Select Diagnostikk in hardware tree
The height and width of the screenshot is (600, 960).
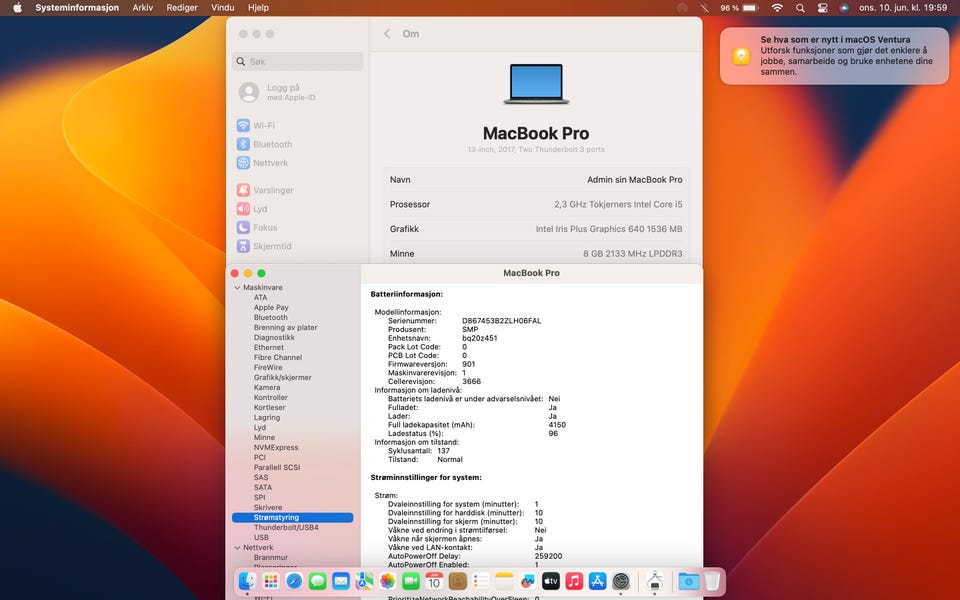click(274, 337)
